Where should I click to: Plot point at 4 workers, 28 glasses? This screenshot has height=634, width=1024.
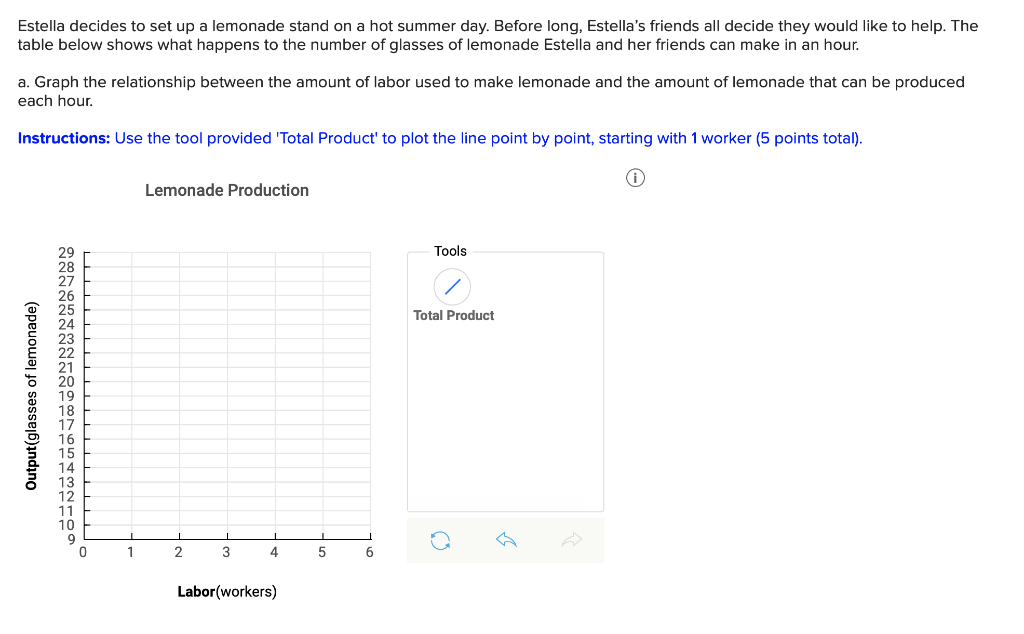pyautogui.click(x=275, y=267)
